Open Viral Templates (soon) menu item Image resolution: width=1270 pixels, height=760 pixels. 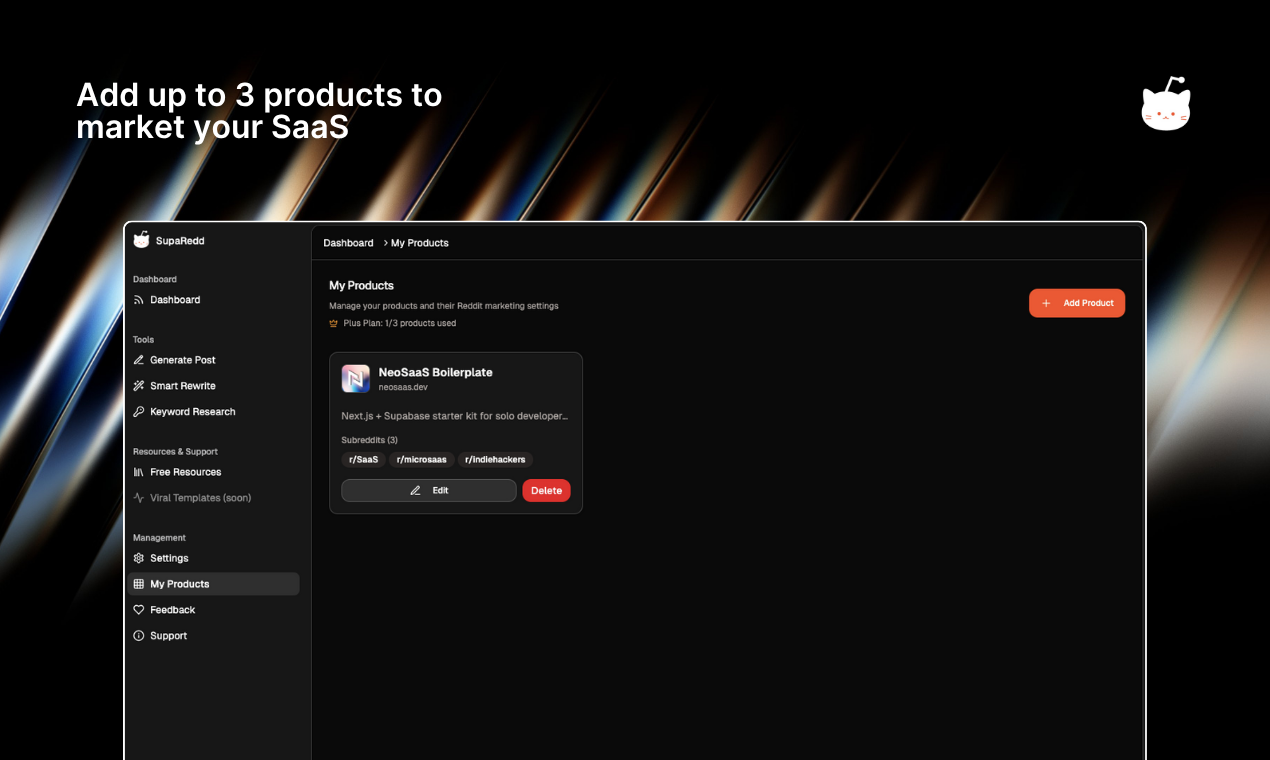(200, 498)
